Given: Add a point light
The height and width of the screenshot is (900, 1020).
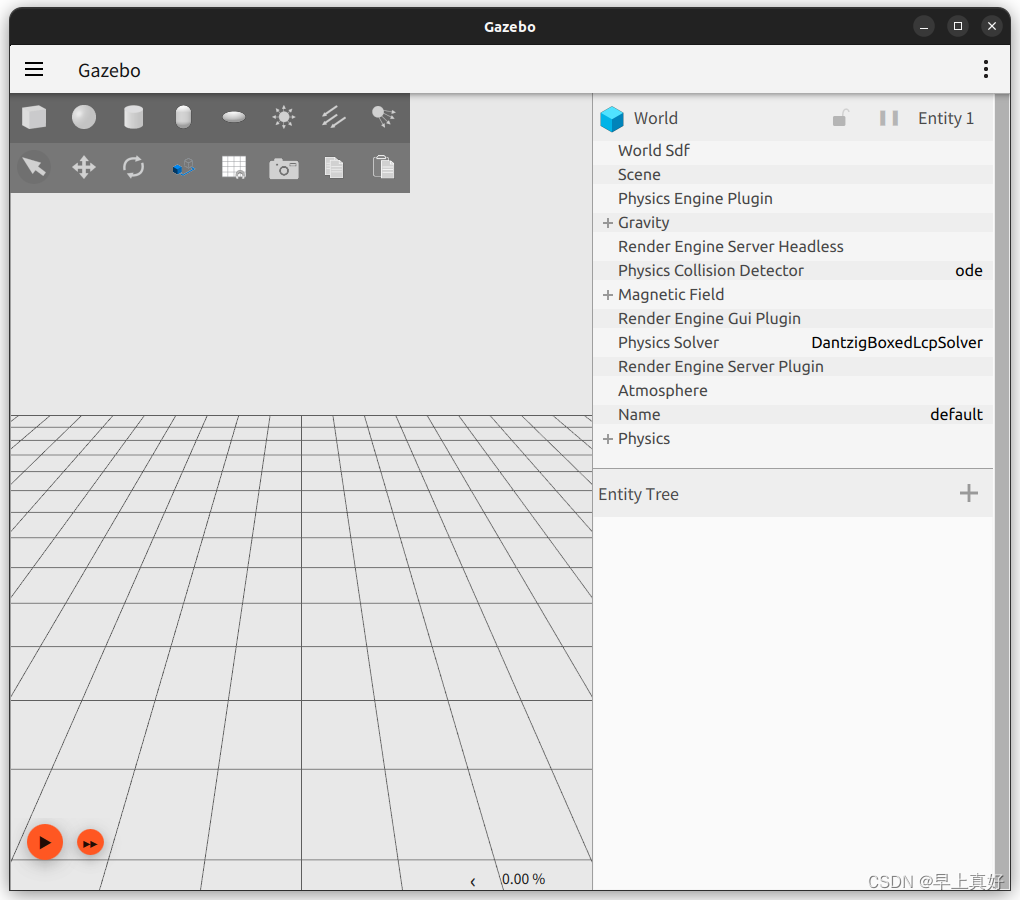Looking at the screenshot, I should point(284,118).
